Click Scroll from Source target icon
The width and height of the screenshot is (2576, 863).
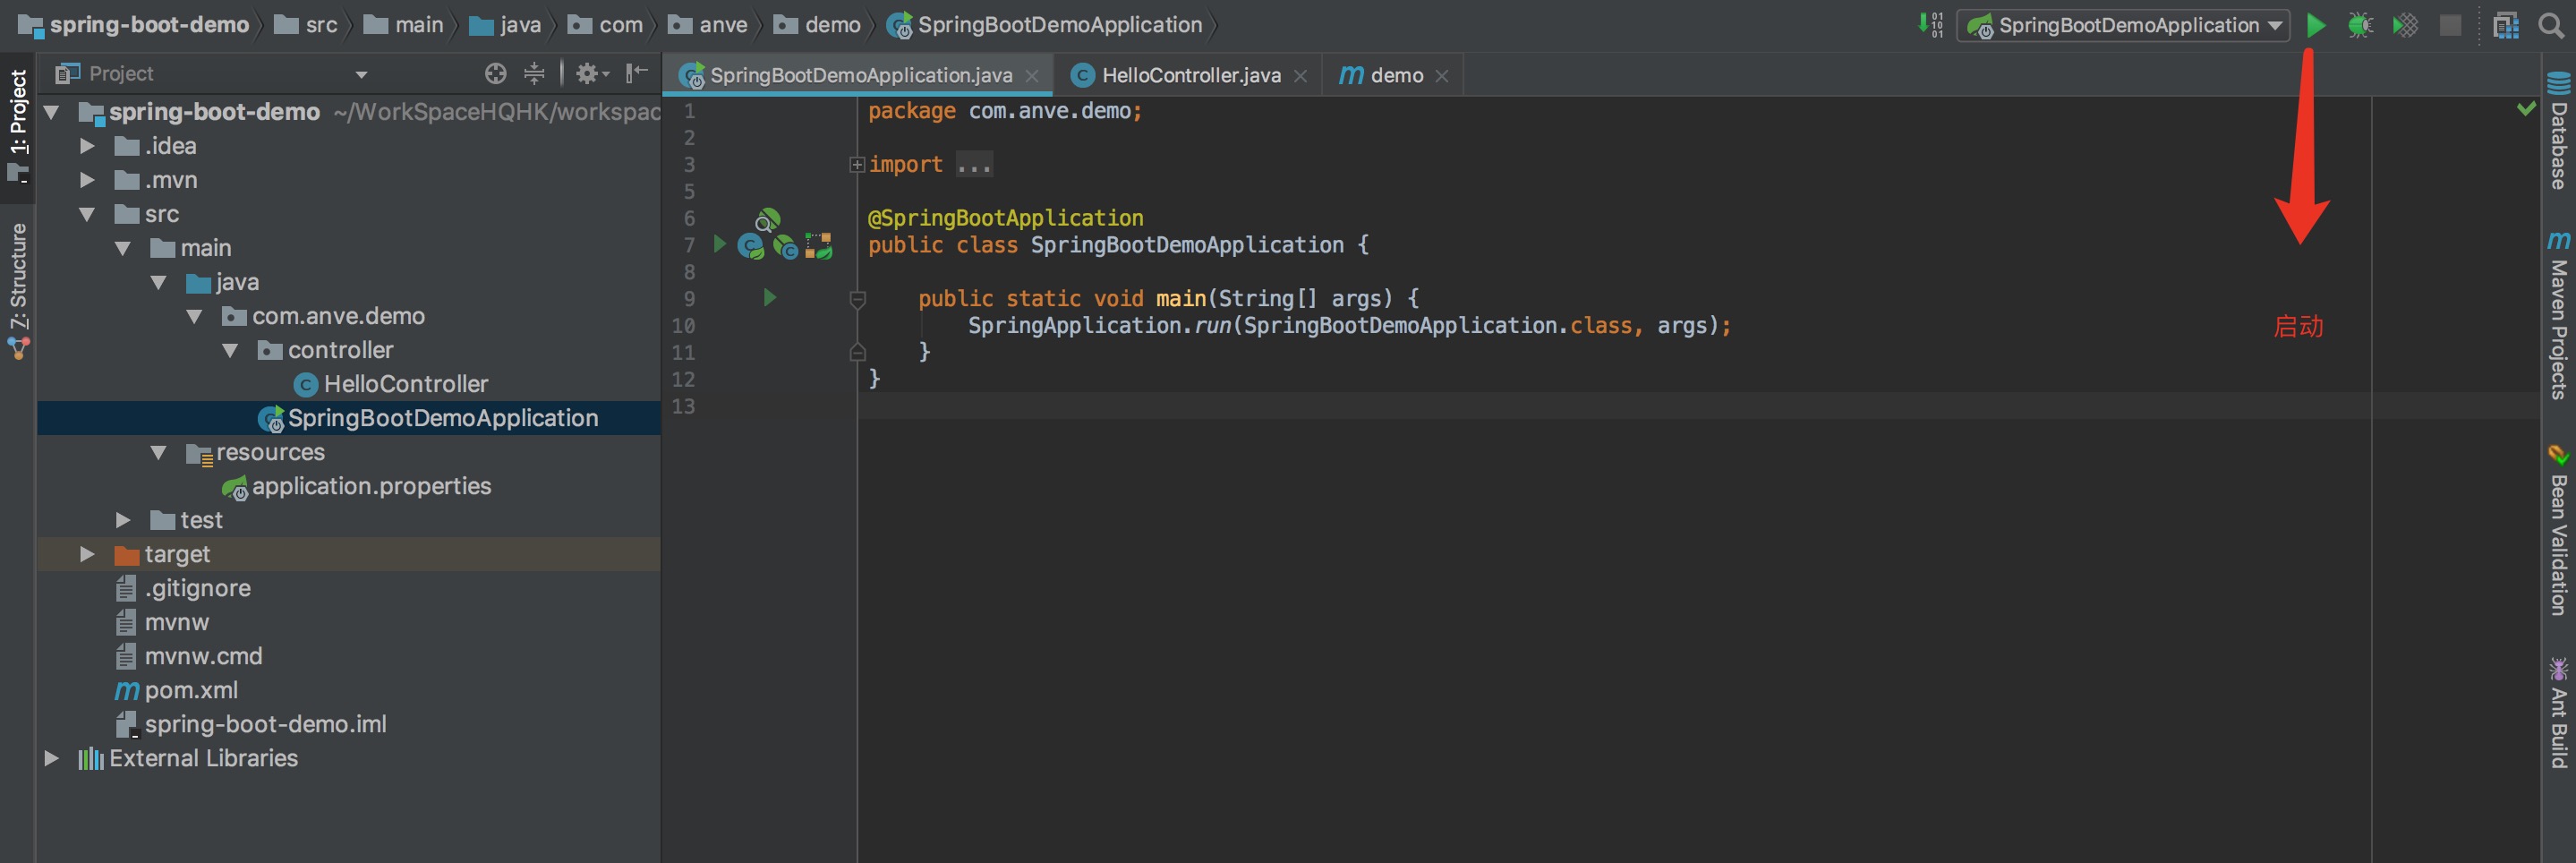click(495, 73)
